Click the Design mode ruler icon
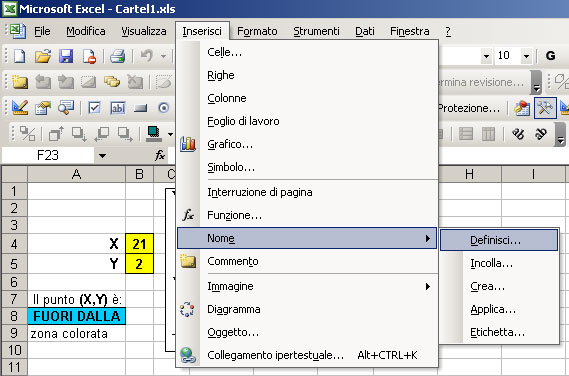 point(20,108)
